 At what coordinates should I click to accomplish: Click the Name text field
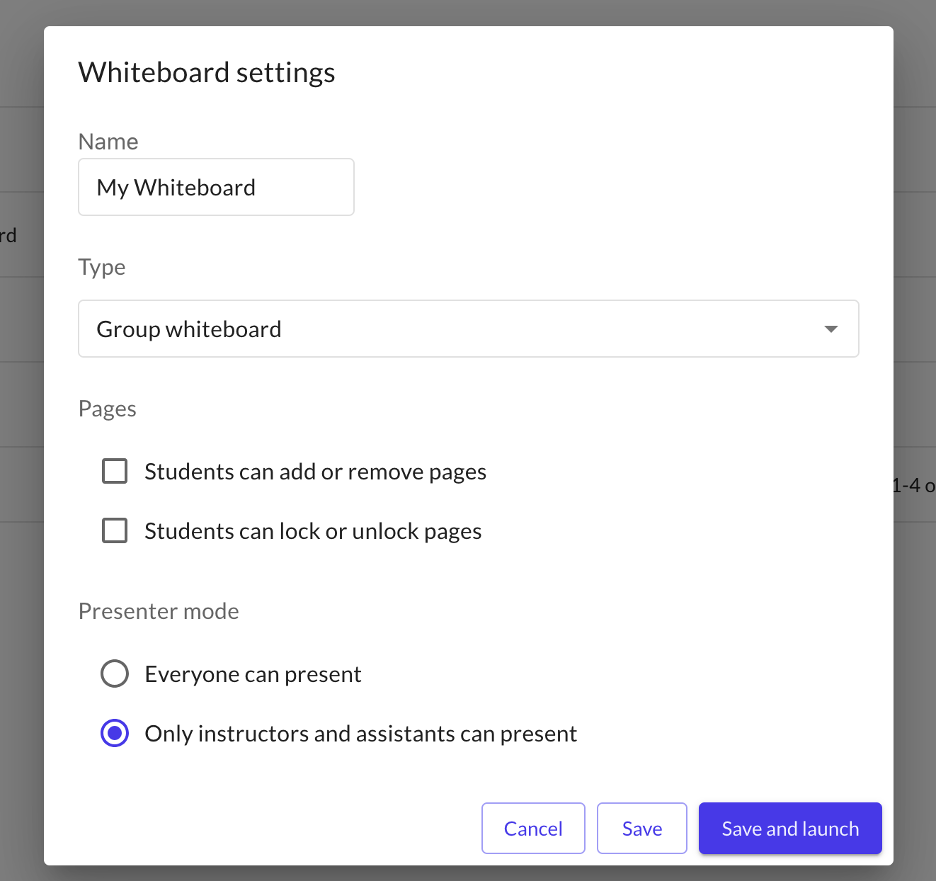point(216,187)
